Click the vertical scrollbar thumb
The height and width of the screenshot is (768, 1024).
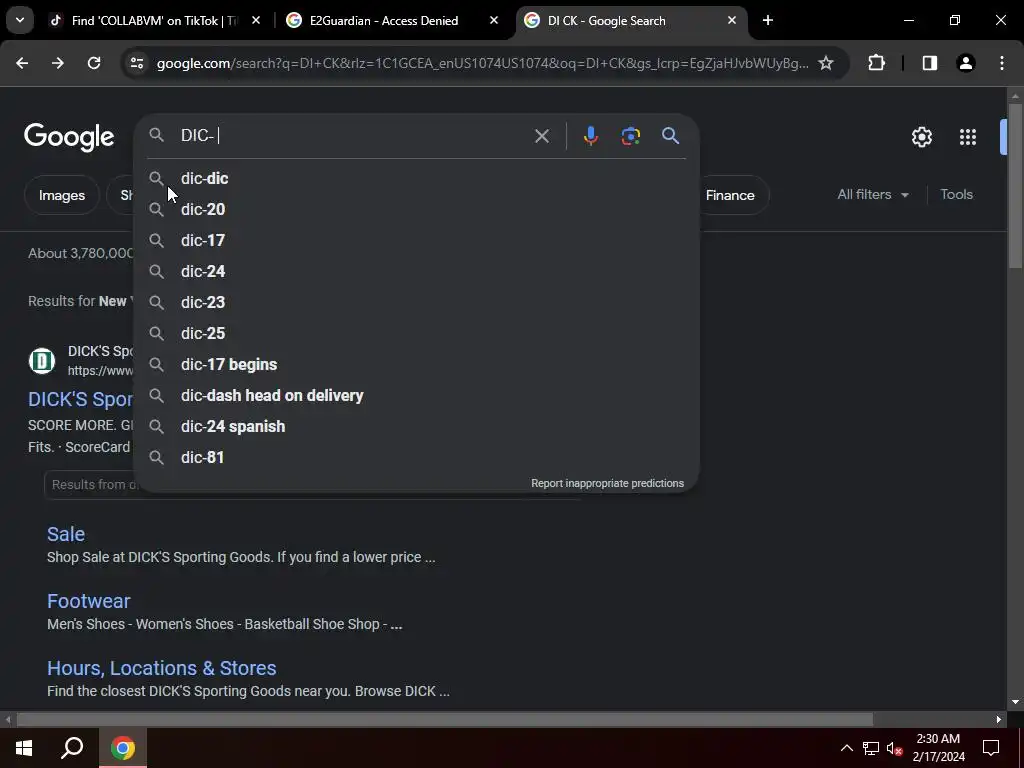pyautogui.click(x=1015, y=185)
